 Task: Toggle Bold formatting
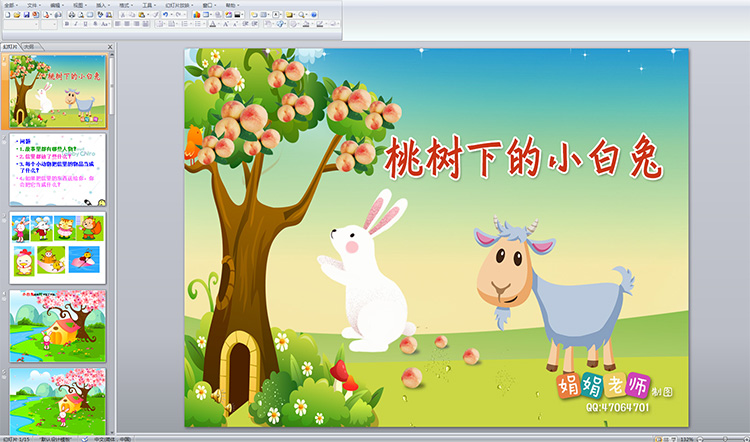(67, 24)
